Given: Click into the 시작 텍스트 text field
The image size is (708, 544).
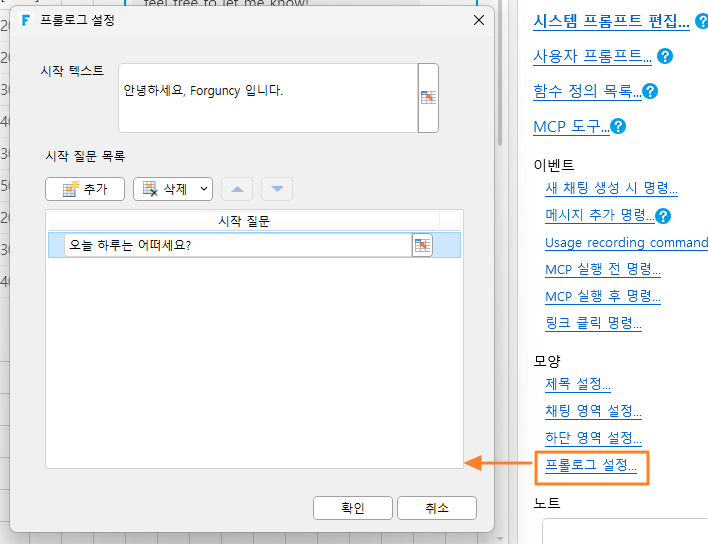Looking at the screenshot, I should (x=268, y=98).
